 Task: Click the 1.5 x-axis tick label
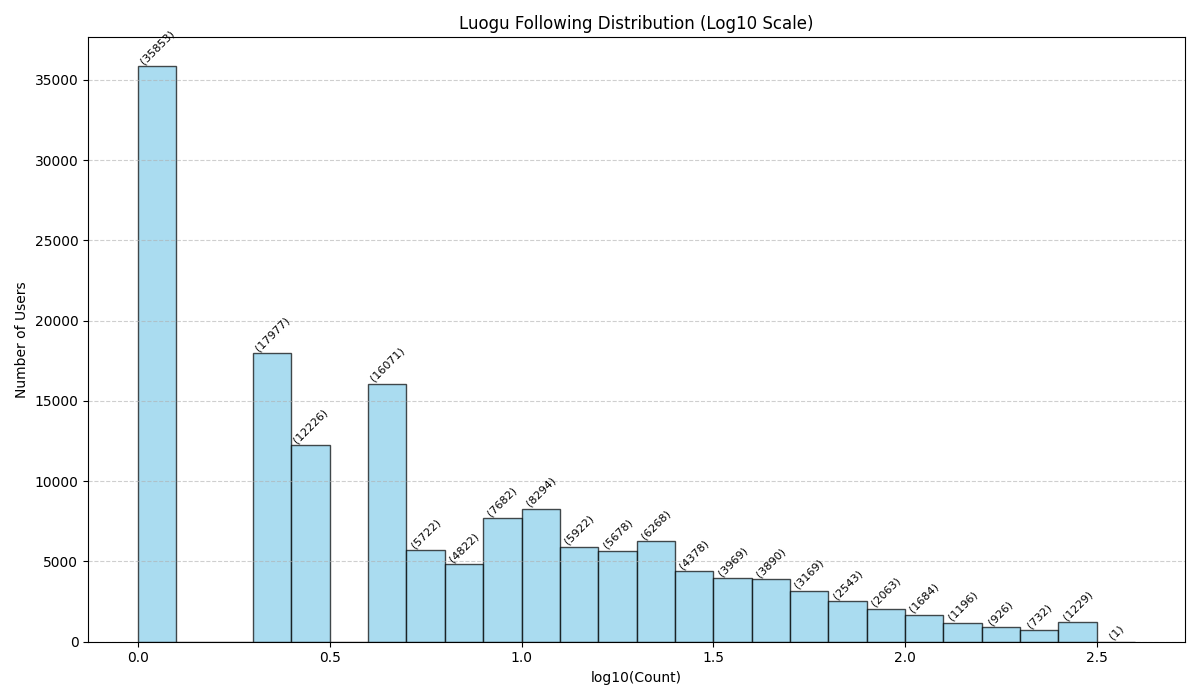click(x=713, y=657)
